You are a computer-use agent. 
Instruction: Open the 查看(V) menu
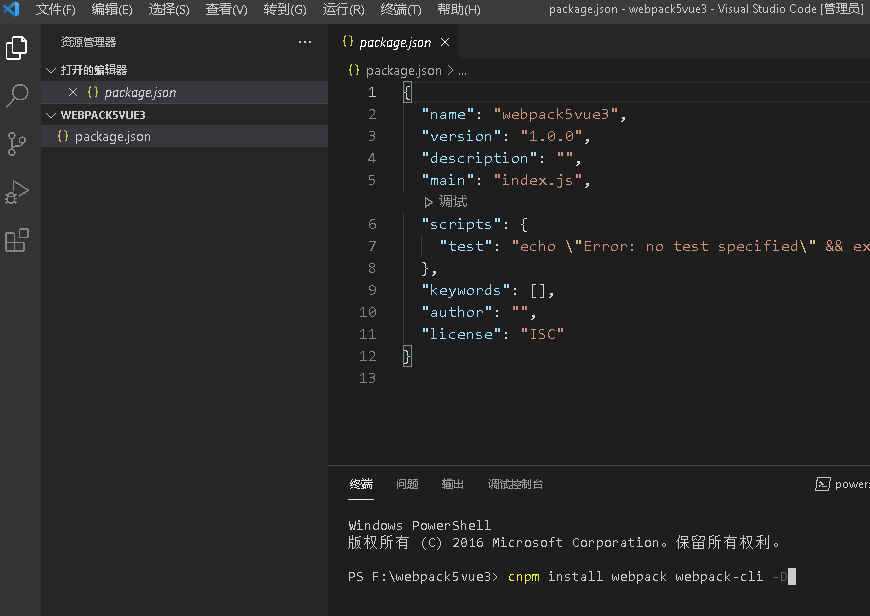[226, 9]
